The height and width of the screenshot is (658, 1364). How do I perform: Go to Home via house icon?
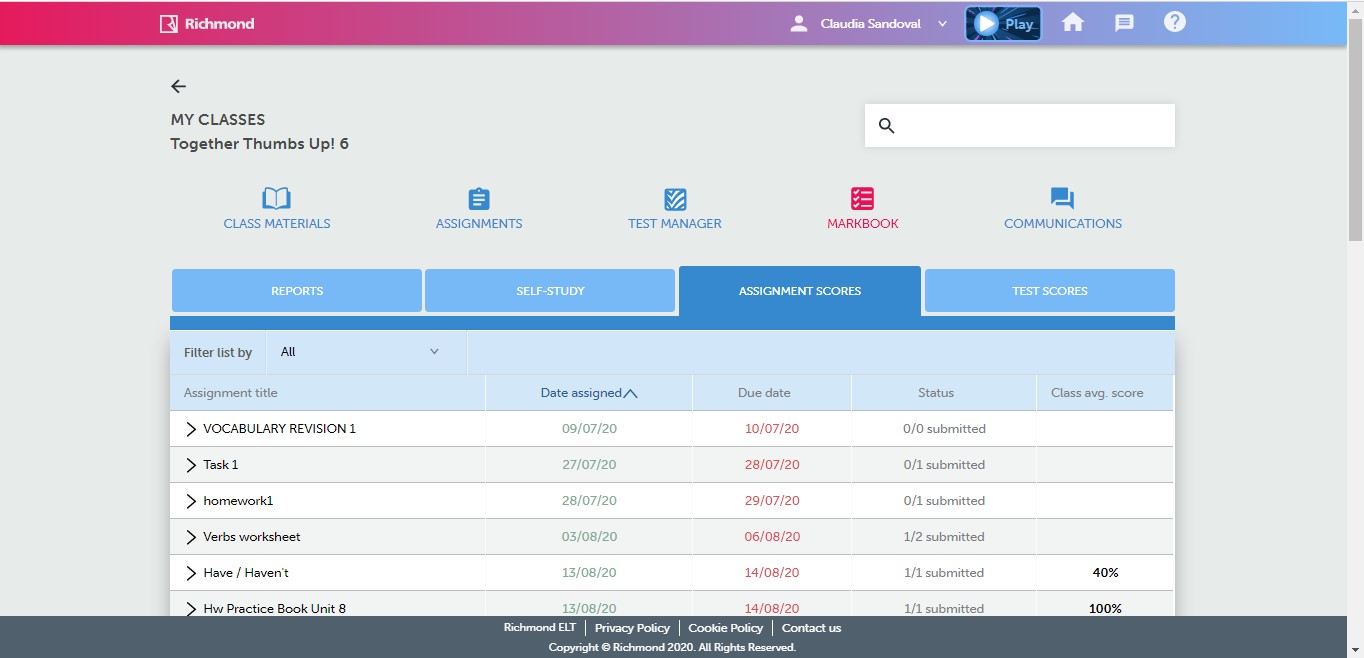click(1073, 23)
